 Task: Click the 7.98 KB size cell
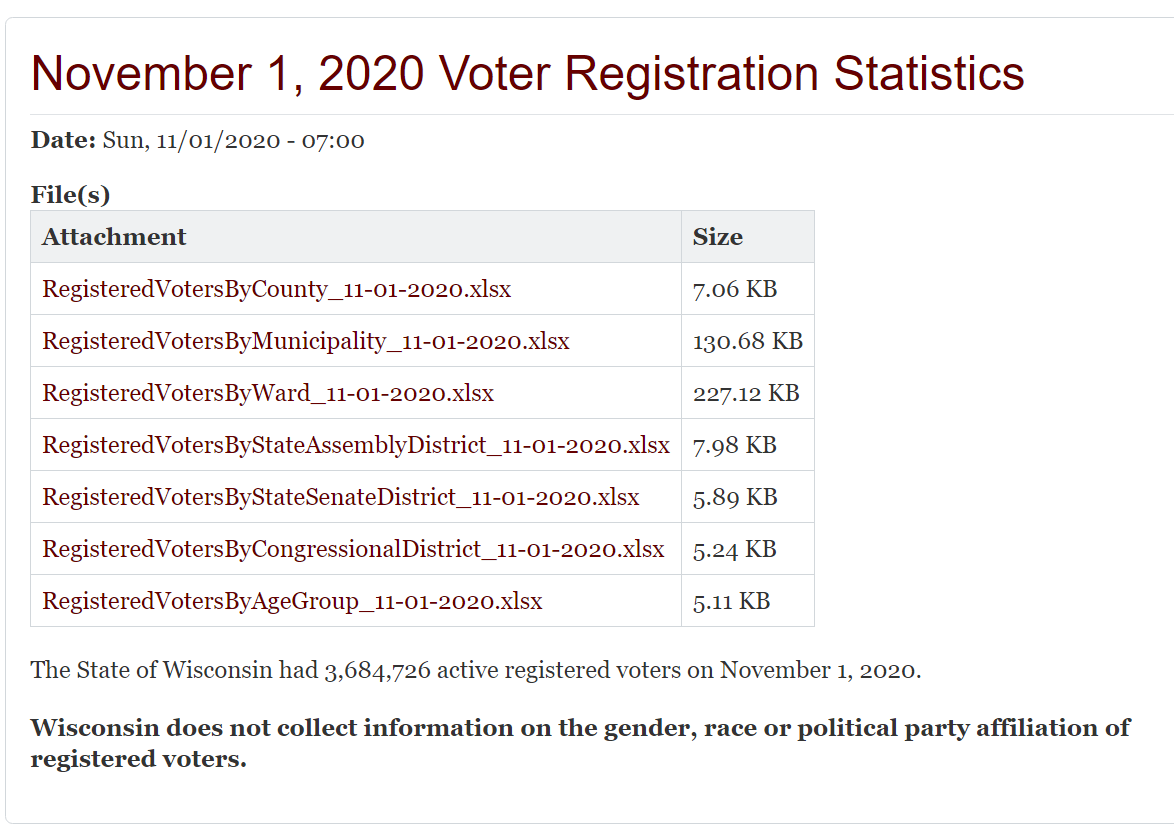click(x=734, y=446)
